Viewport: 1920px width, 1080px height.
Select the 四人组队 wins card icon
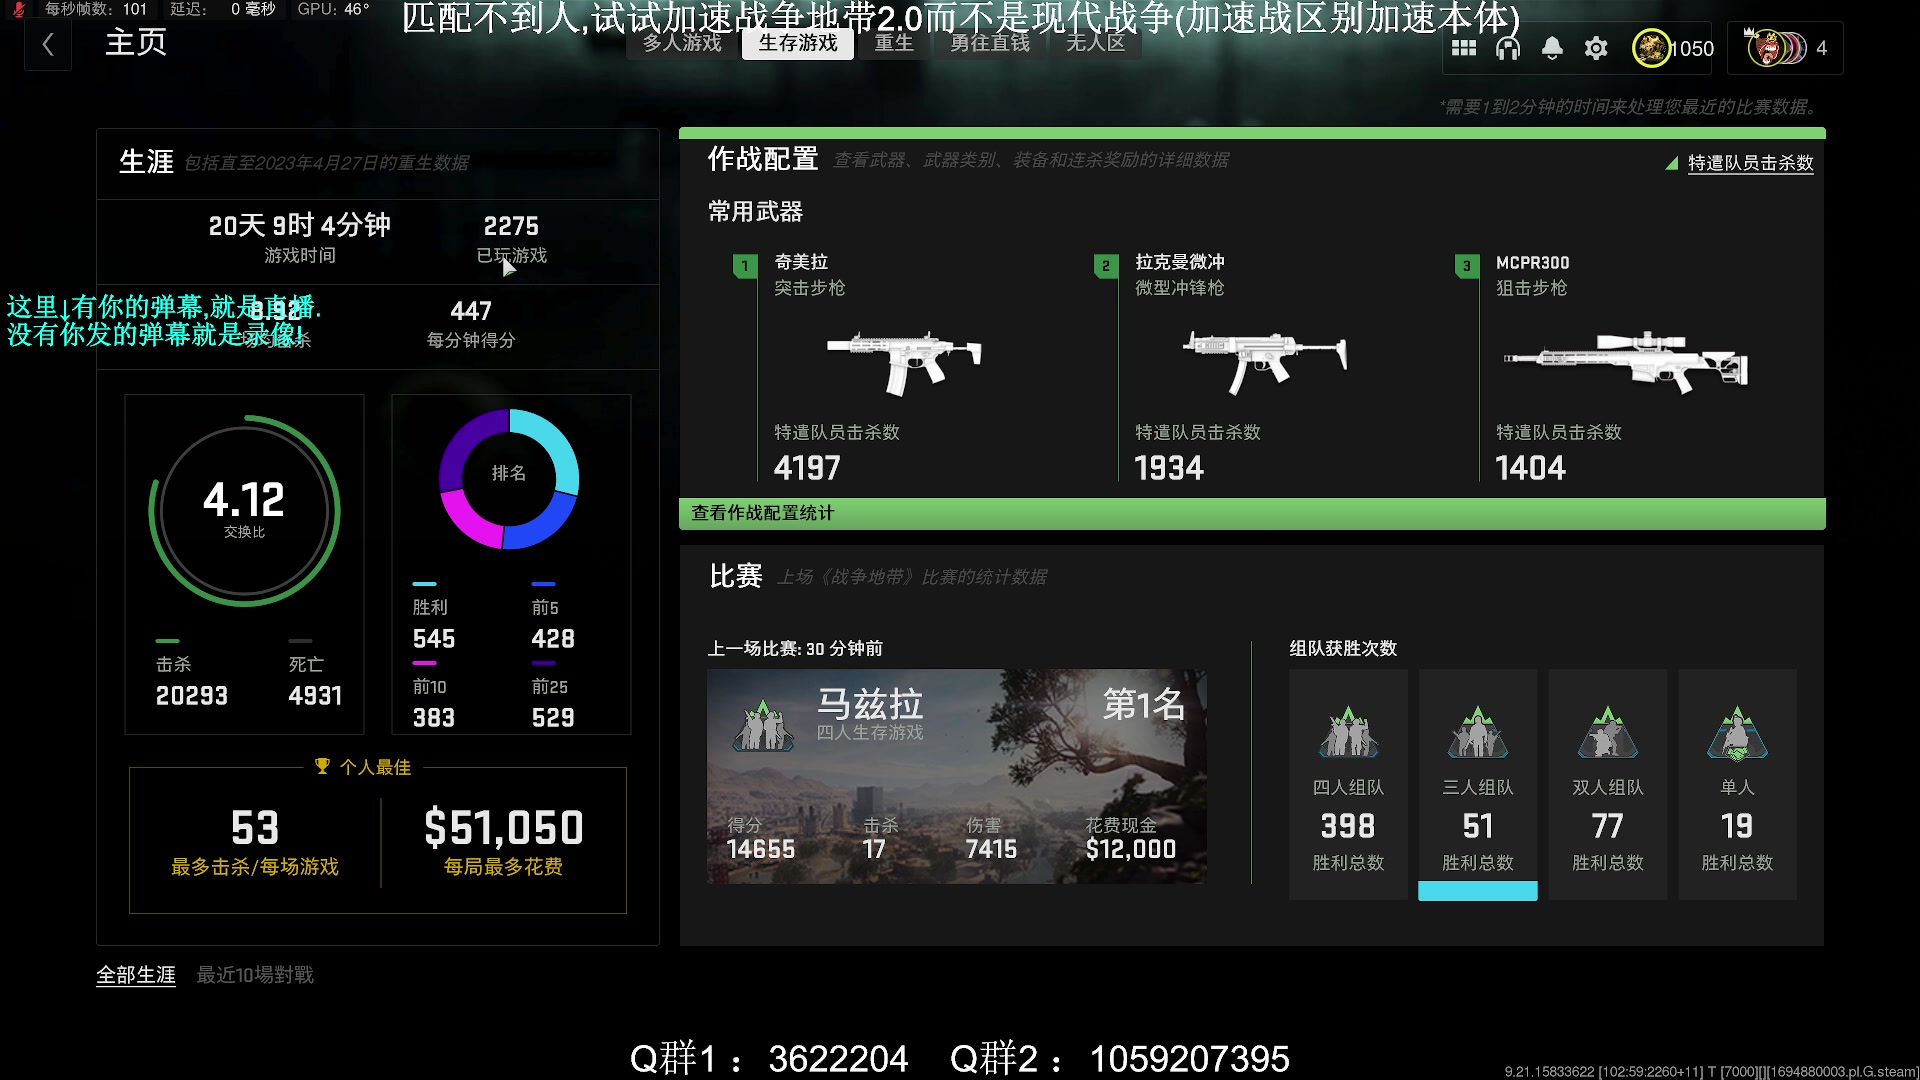pos(1348,734)
